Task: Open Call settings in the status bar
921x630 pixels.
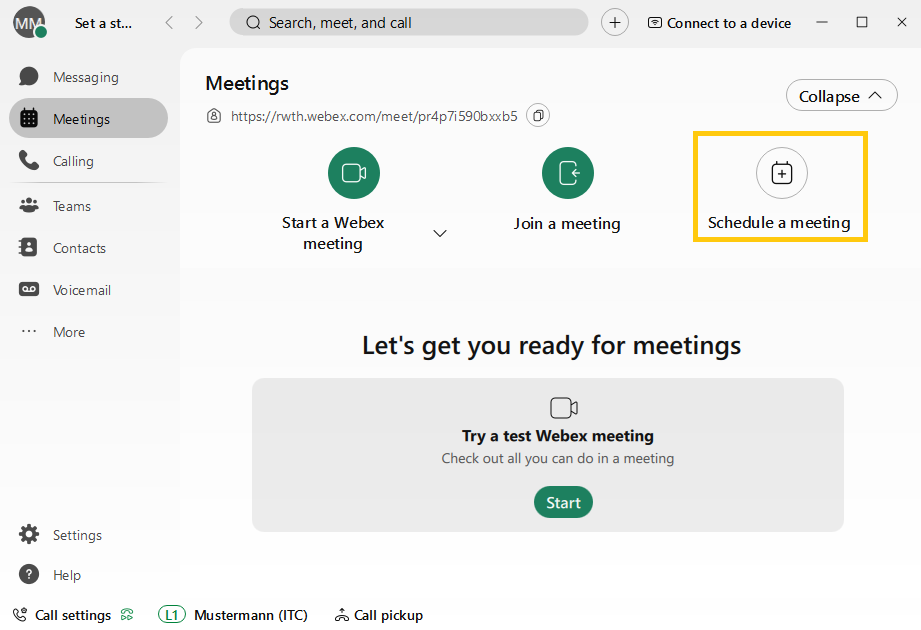Action: 72,615
